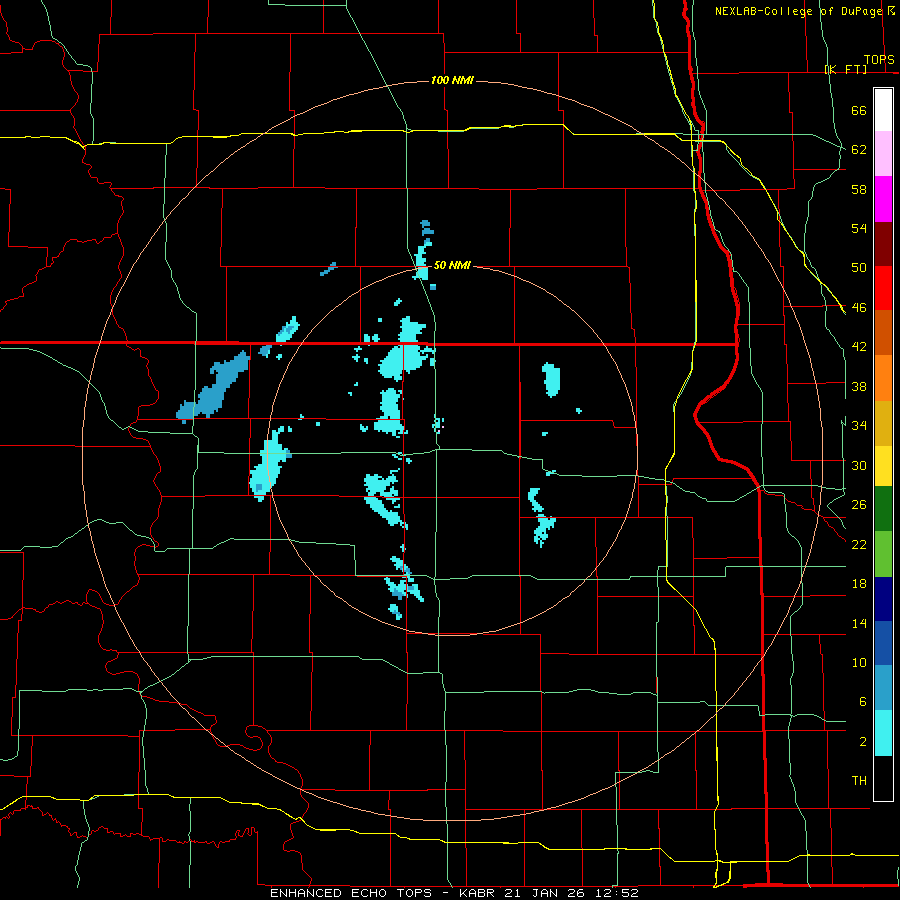Click legend value "42"

pos(859,347)
